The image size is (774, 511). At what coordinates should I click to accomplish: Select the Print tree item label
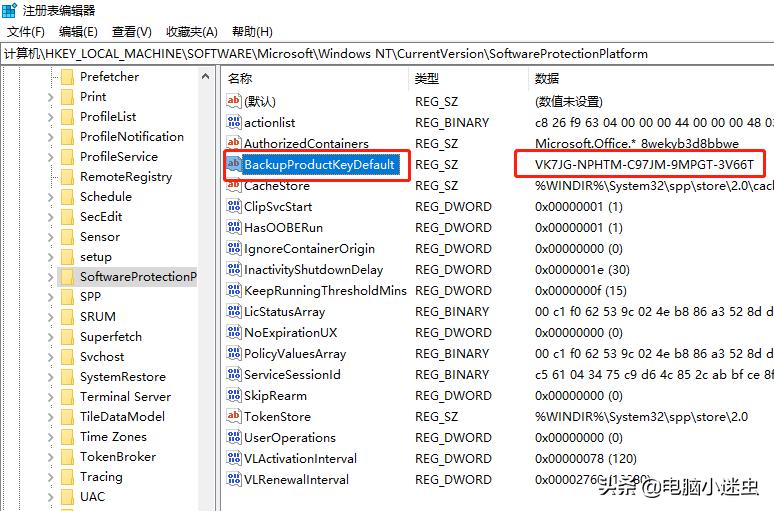pyautogui.click(x=93, y=97)
